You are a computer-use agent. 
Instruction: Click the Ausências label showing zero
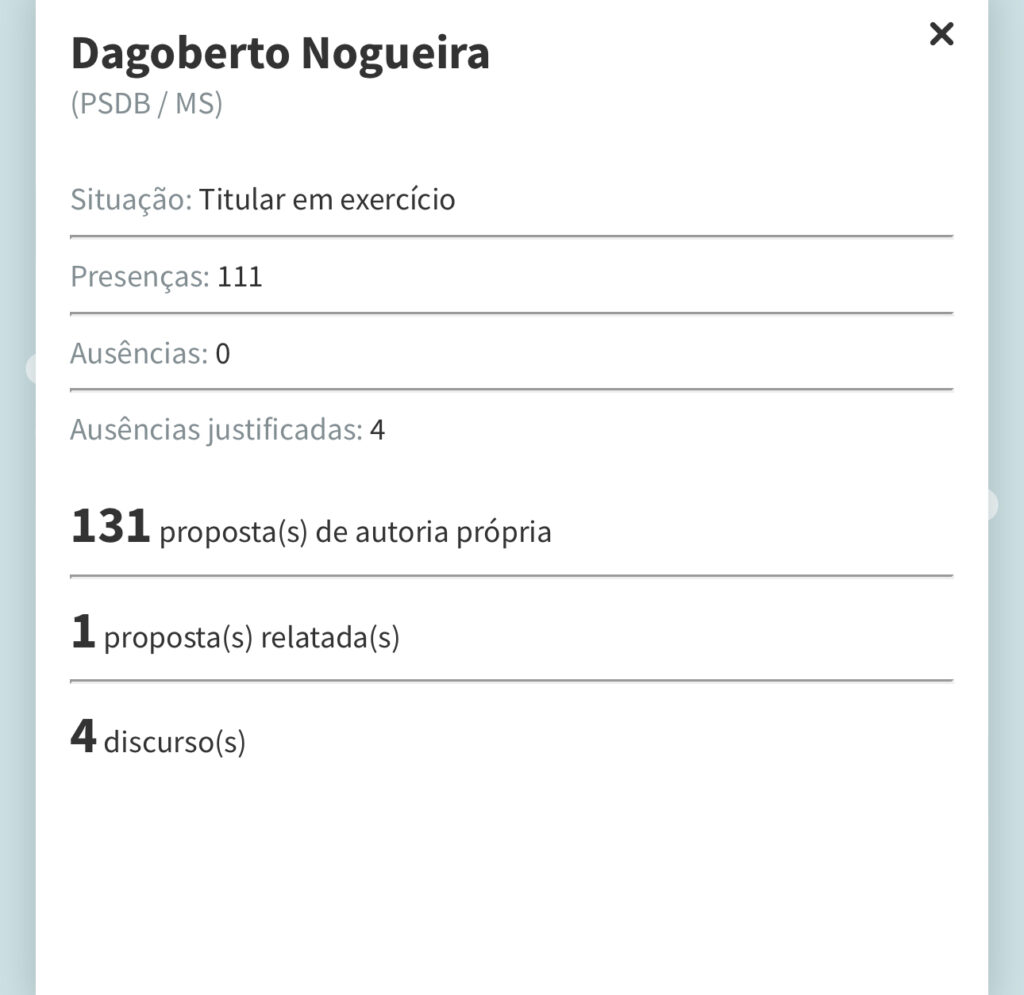click(138, 353)
